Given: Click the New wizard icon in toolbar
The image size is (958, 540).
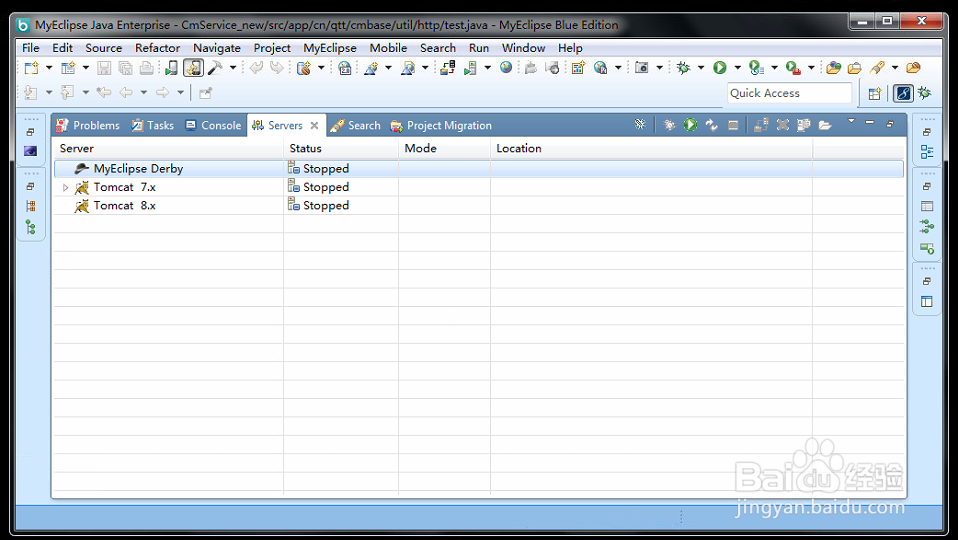Looking at the screenshot, I should [x=31, y=68].
